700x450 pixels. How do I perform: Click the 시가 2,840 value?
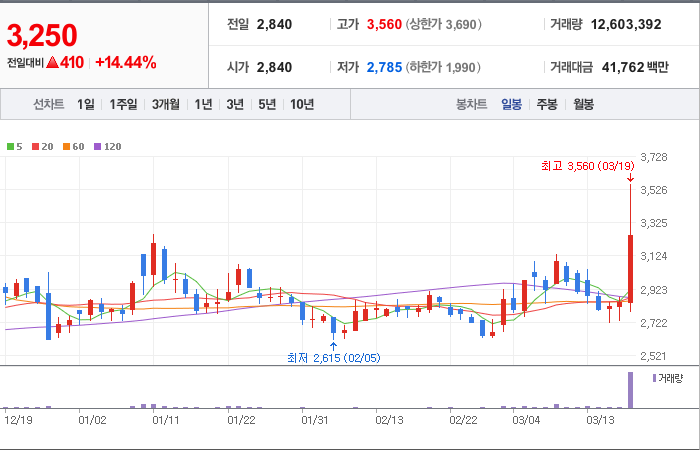click(274, 67)
